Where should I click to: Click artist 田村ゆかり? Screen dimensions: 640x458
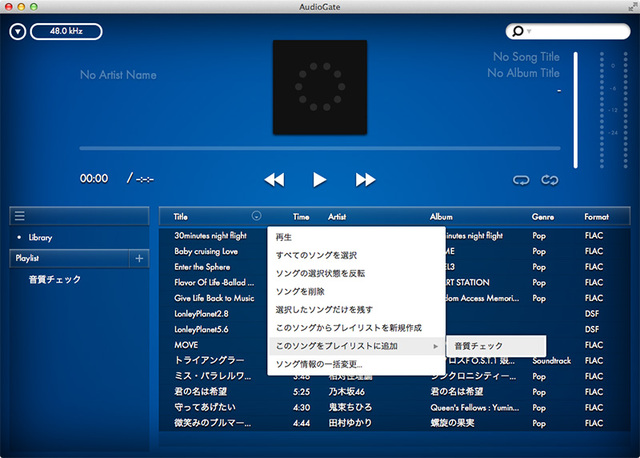pyautogui.click(x=350, y=423)
